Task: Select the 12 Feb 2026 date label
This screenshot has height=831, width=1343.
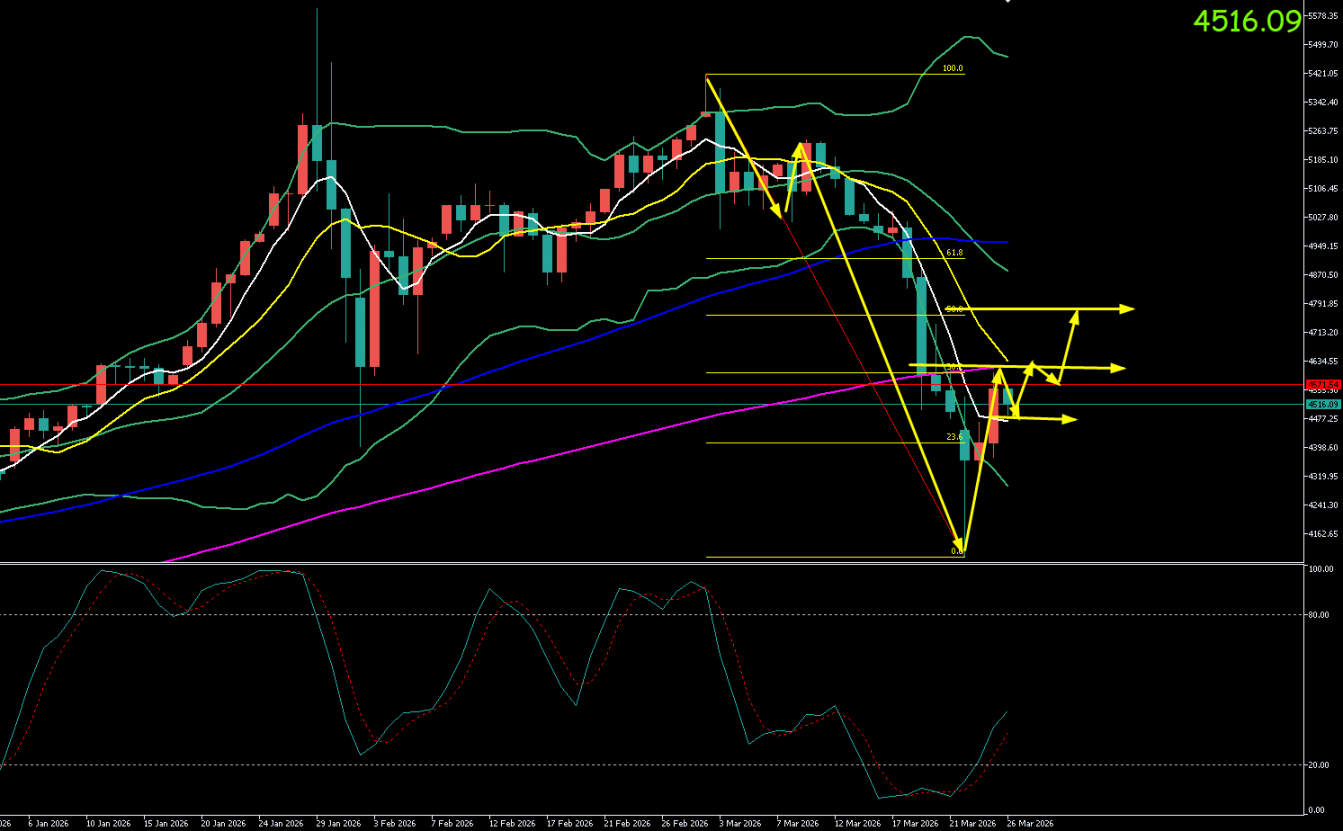Action: coord(509,824)
